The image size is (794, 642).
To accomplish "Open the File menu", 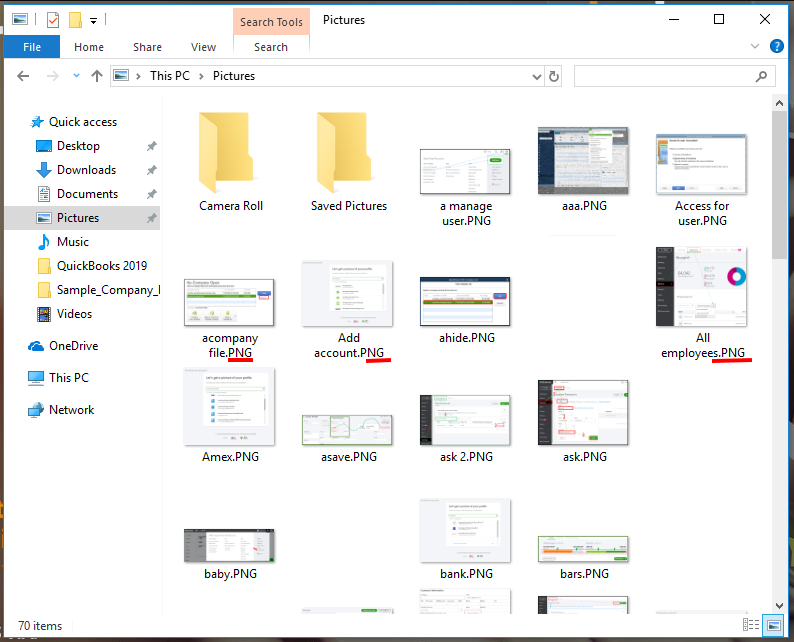I will pyautogui.click(x=32, y=47).
